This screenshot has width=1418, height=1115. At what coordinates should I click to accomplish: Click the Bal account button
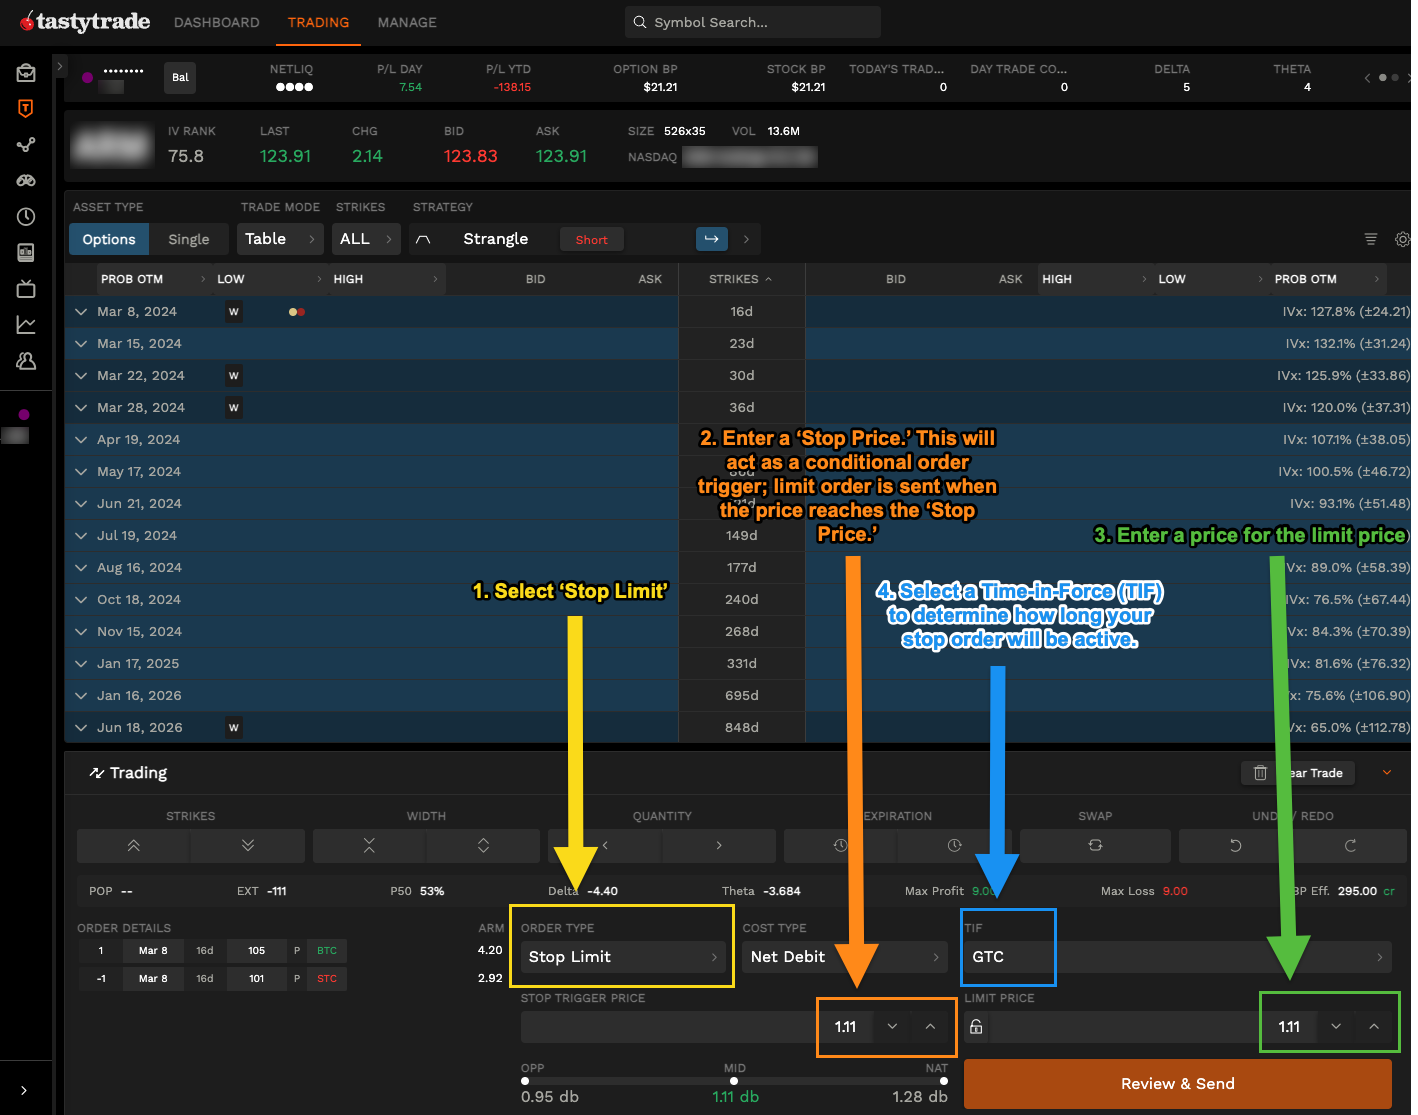(180, 78)
